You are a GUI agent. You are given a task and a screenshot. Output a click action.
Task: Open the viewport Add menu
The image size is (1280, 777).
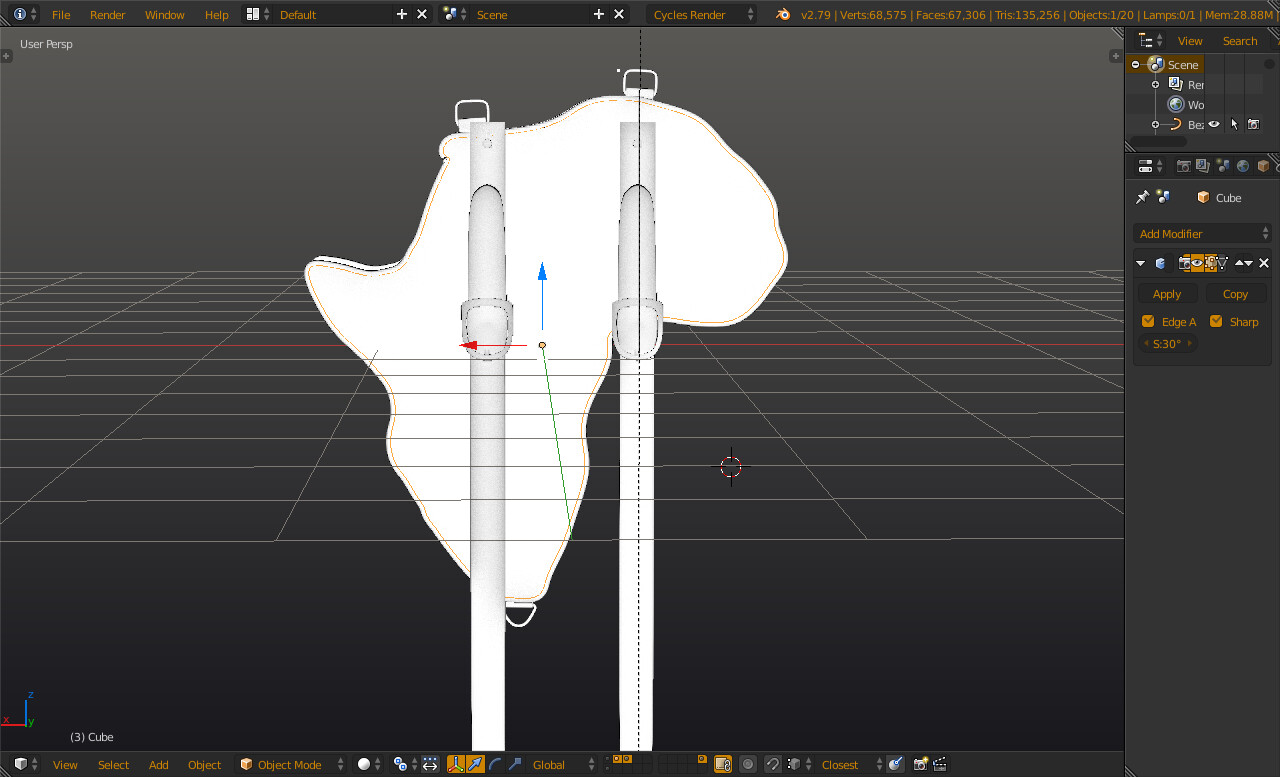(x=158, y=764)
